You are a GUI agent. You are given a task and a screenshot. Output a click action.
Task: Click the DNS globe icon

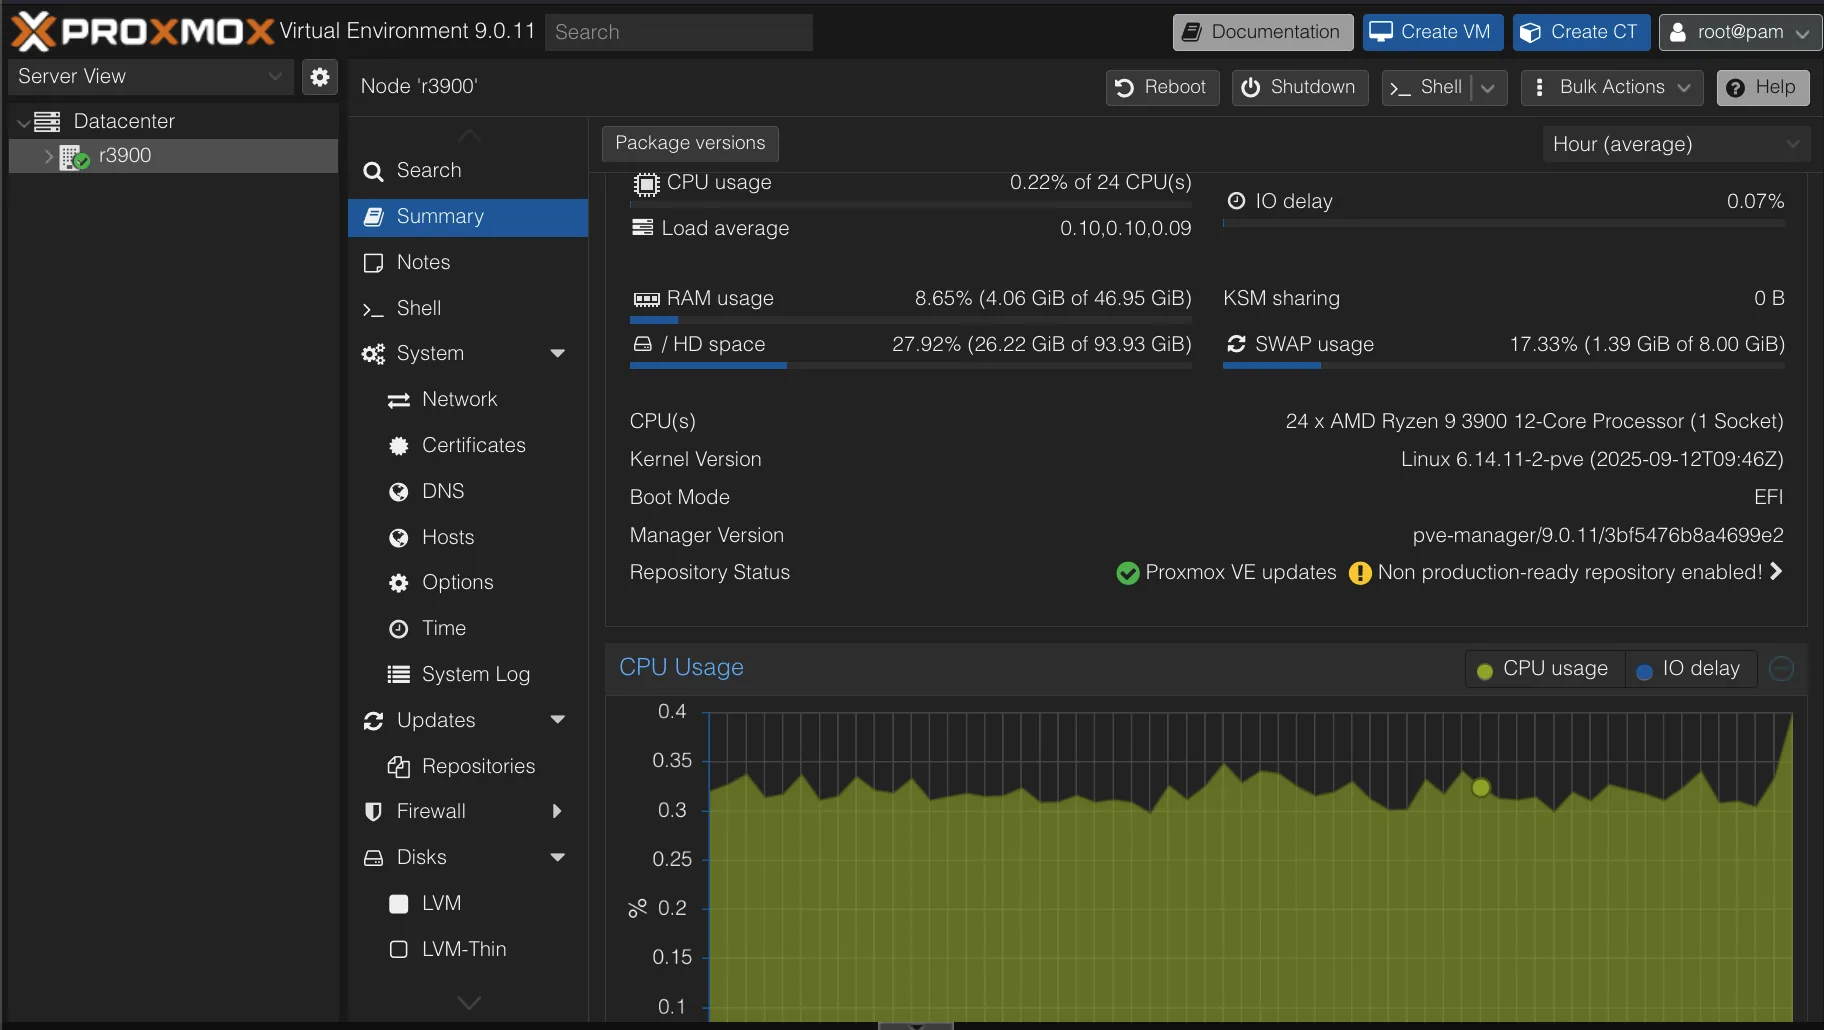pos(400,491)
